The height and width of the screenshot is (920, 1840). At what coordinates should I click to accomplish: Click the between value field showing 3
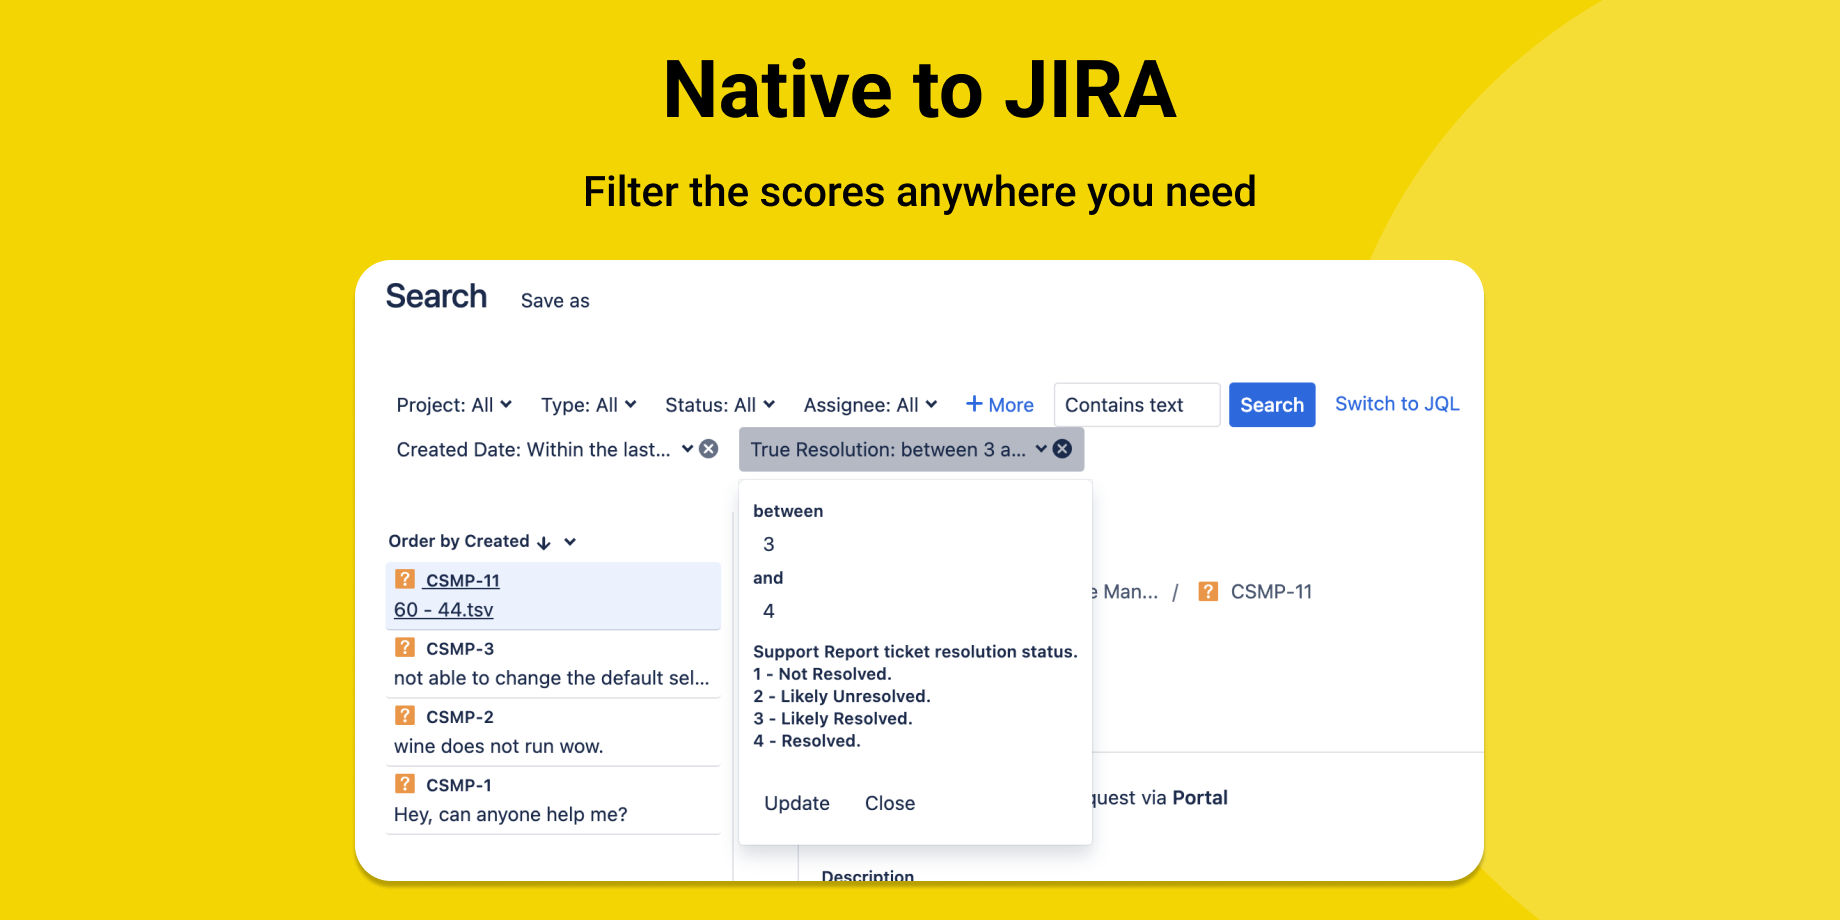coord(769,544)
